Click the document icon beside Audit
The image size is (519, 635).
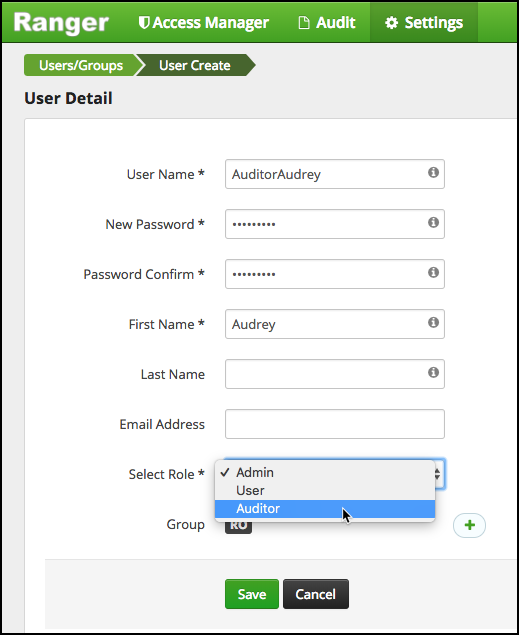click(x=304, y=23)
